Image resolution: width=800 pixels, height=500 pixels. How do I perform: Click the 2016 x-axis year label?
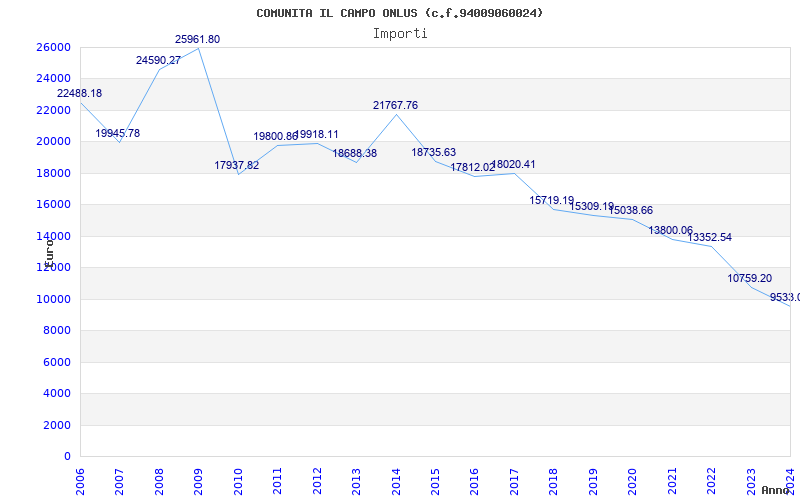(474, 481)
